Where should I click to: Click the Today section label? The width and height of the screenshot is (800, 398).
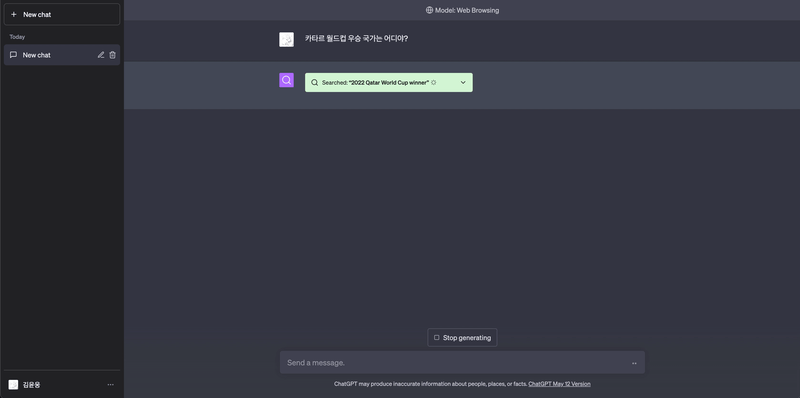pyautogui.click(x=17, y=37)
